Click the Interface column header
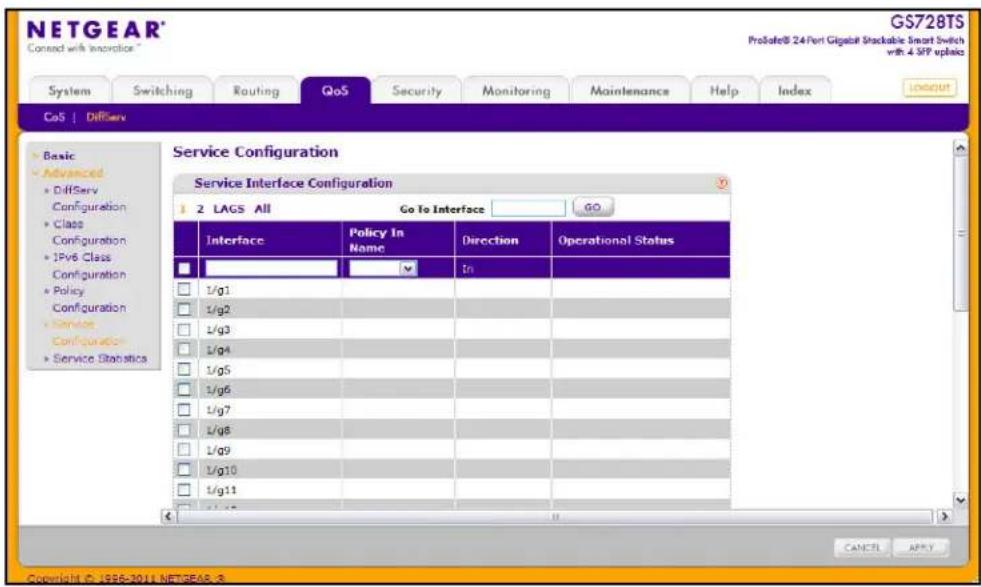 point(270,240)
